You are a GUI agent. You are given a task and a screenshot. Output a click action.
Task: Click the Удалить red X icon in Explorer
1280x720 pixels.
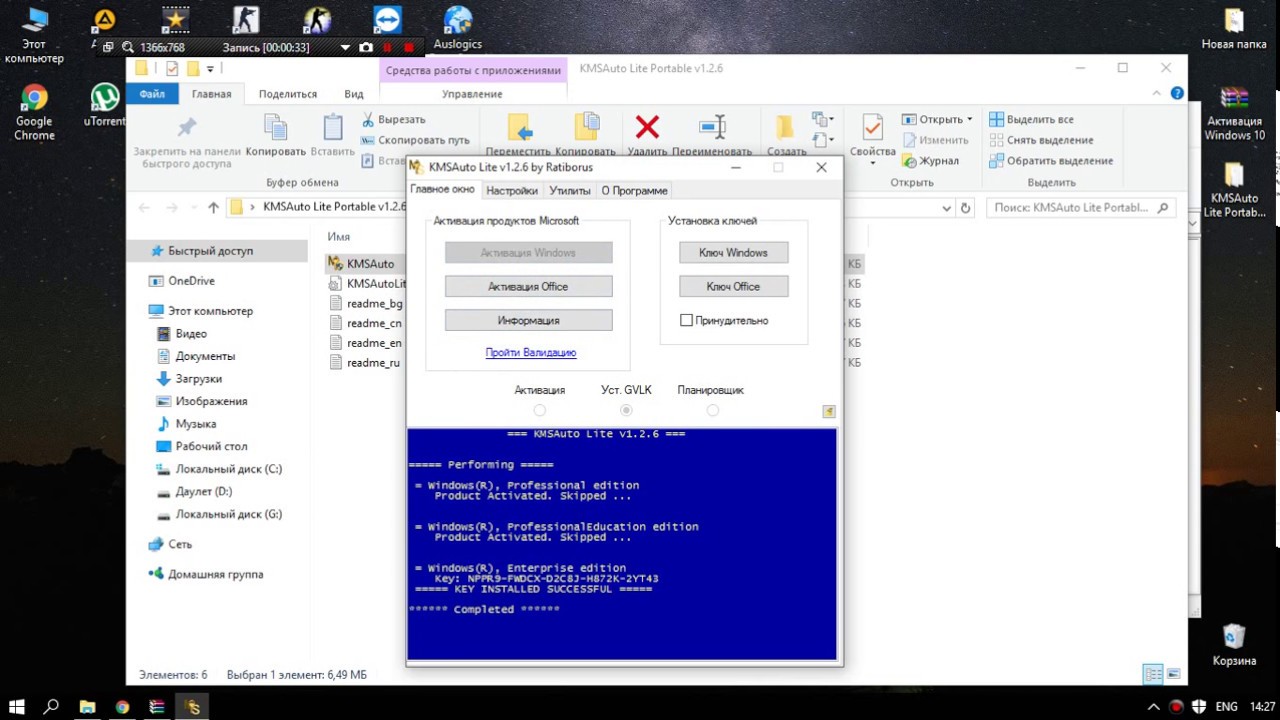point(647,127)
